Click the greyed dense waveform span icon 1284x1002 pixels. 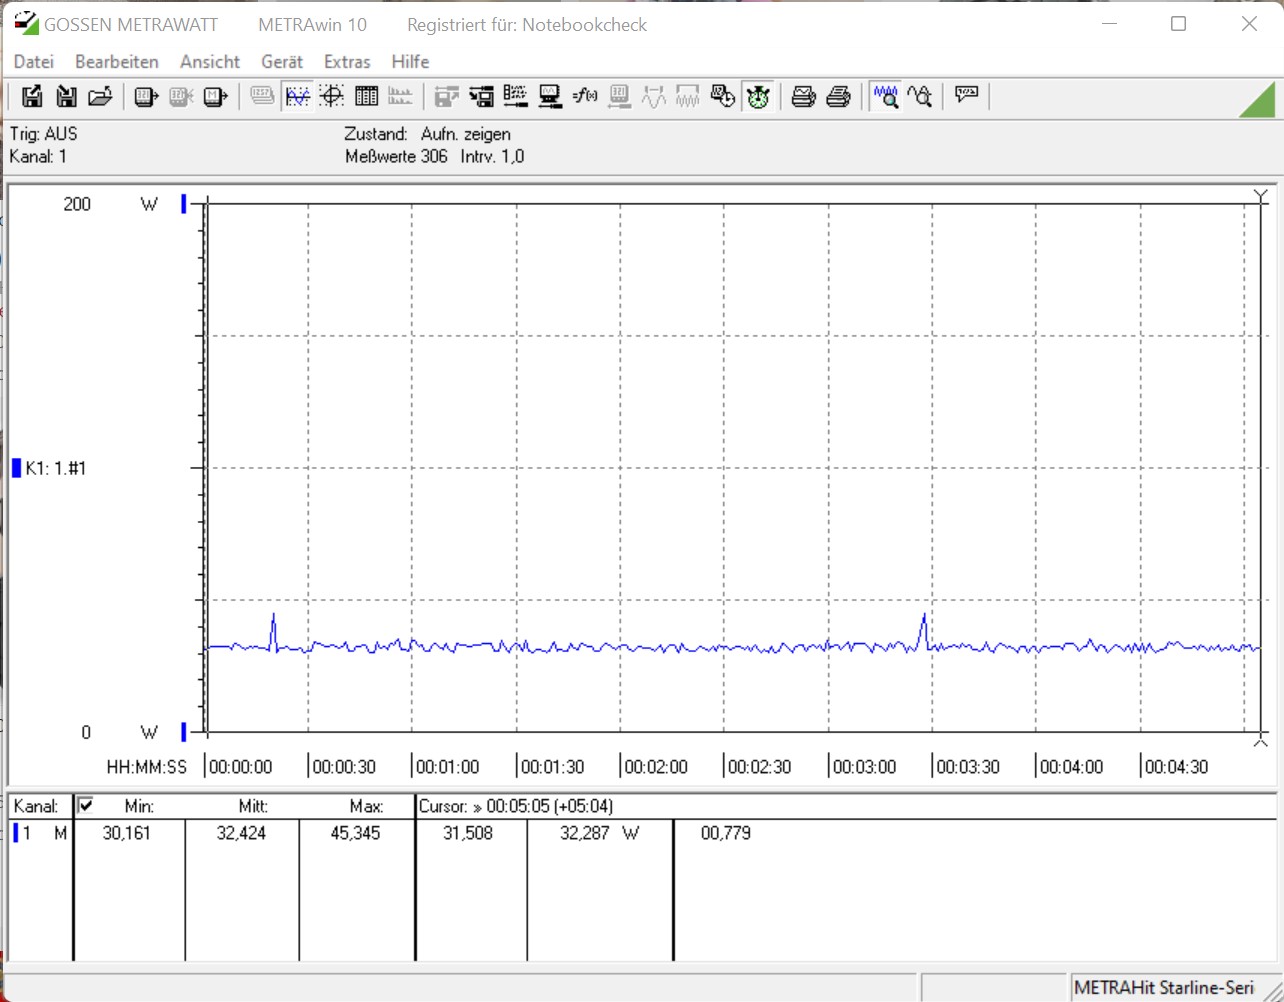(x=688, y=97)
